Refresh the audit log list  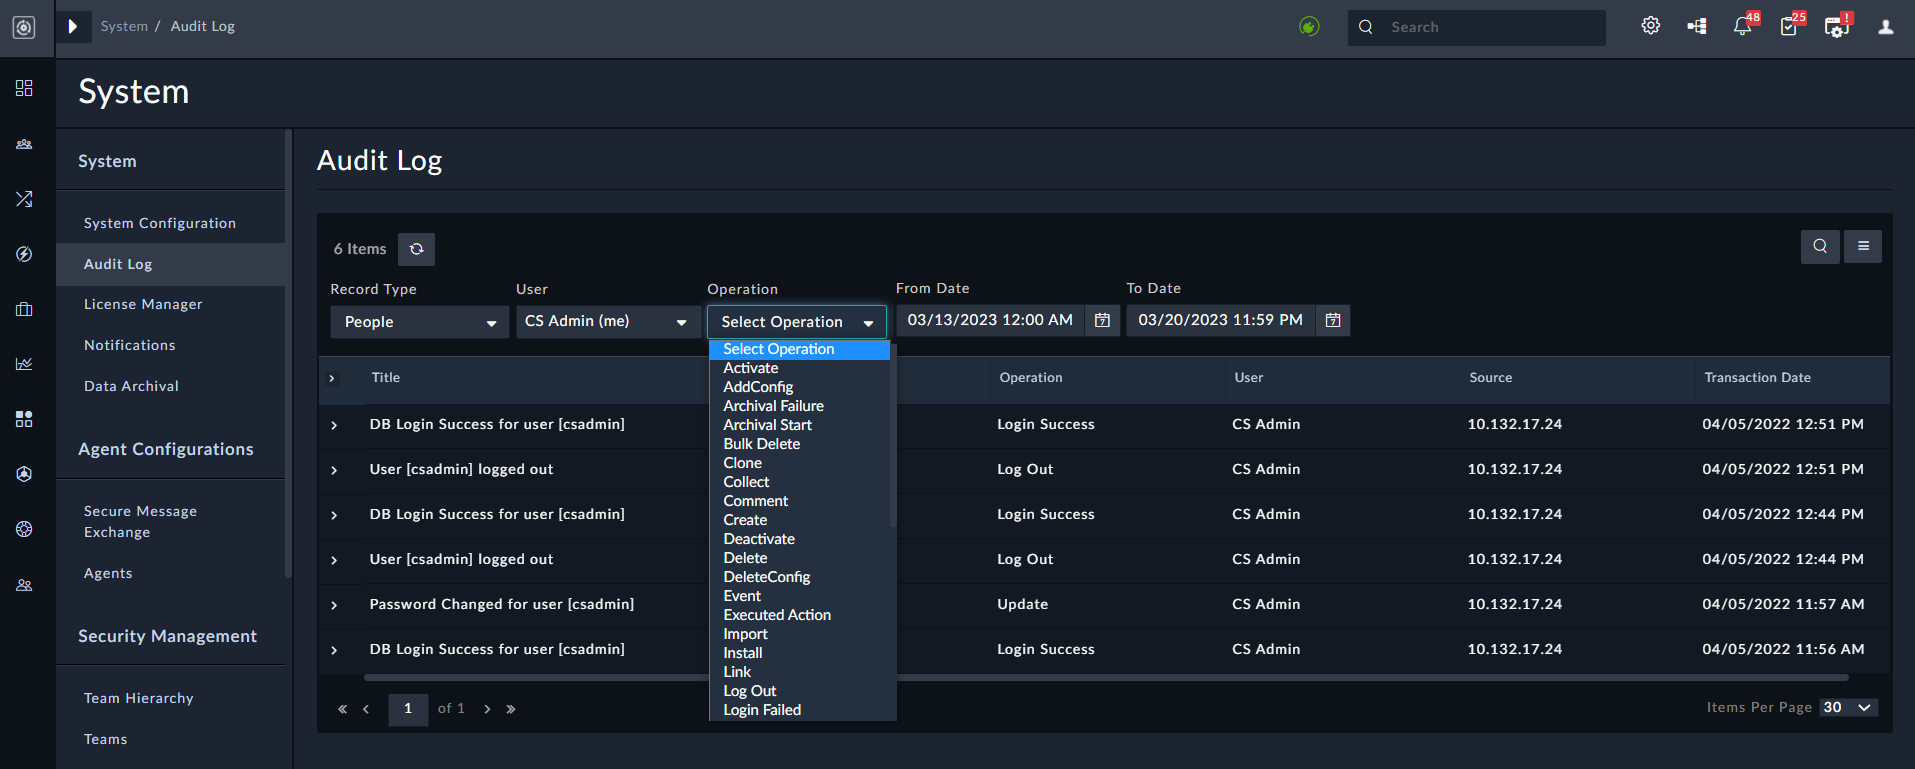click(x=416, y=249)
